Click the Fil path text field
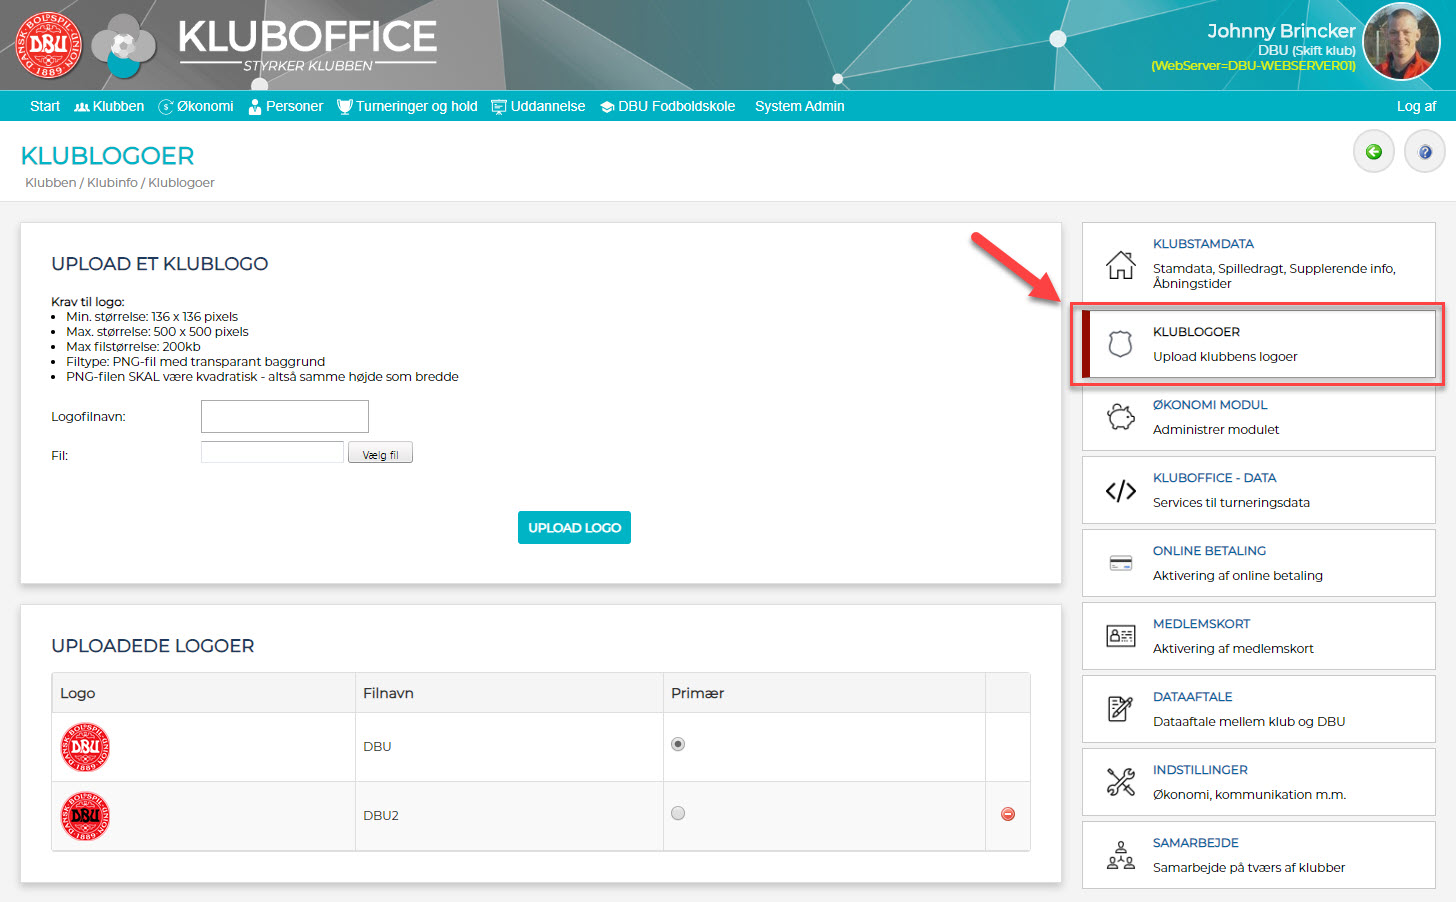 pyautogui.click(x=272, y=452)
